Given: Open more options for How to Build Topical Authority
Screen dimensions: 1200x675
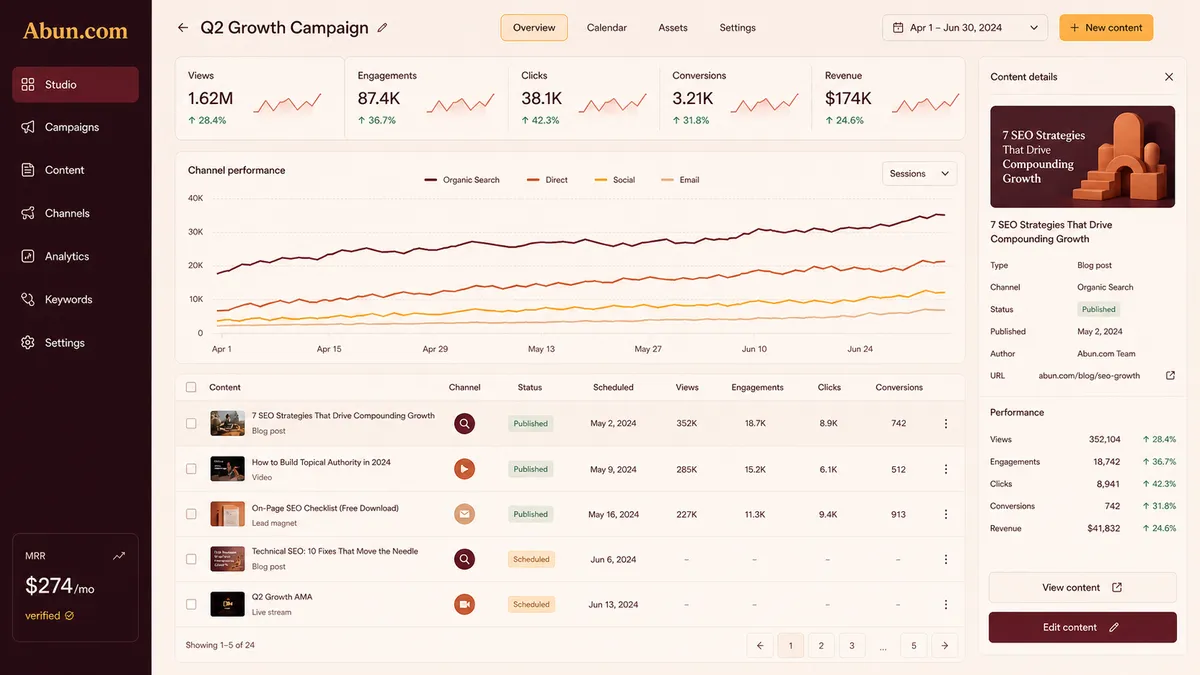Looking at the screenshot, I should [x=946, y=468].
